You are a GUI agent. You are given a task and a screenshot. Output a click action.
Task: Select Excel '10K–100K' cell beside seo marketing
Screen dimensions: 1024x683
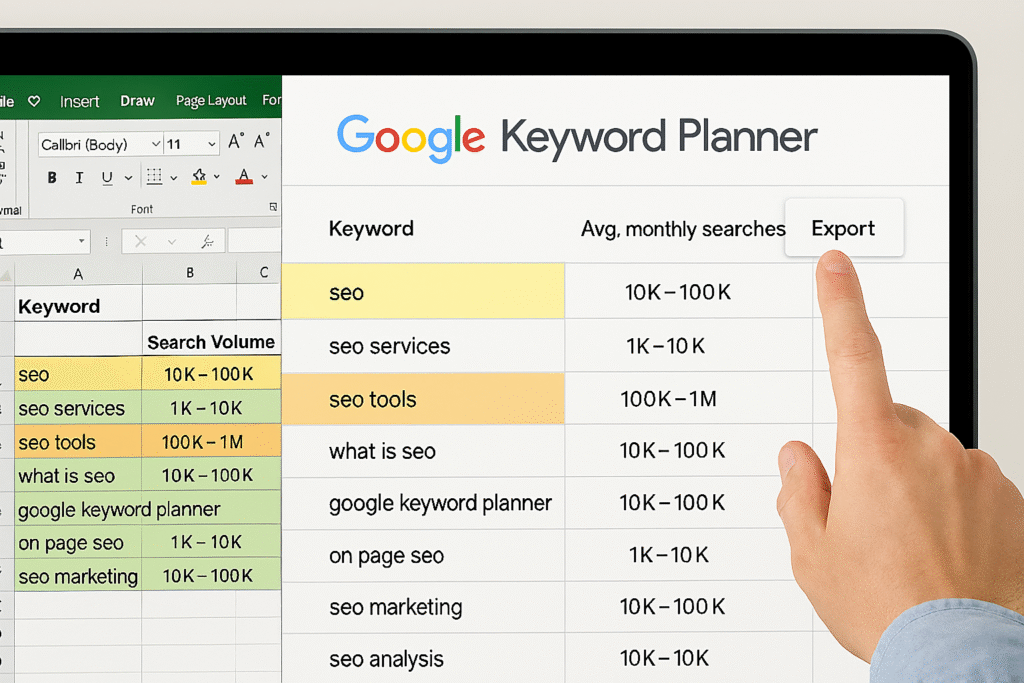pos(211,576)
